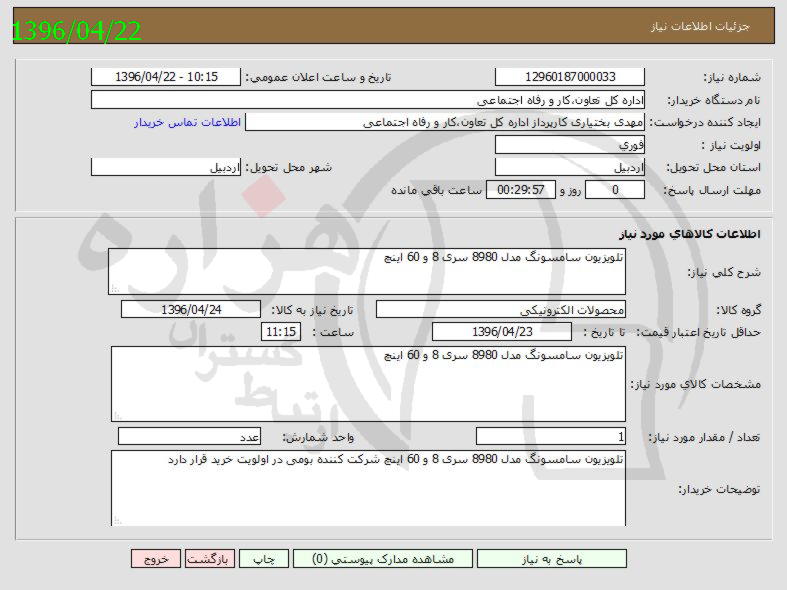Select the 'شماره نیاز' number field
Image resolution: width=787 pixels, height=590 pixels.
(570, 77)
